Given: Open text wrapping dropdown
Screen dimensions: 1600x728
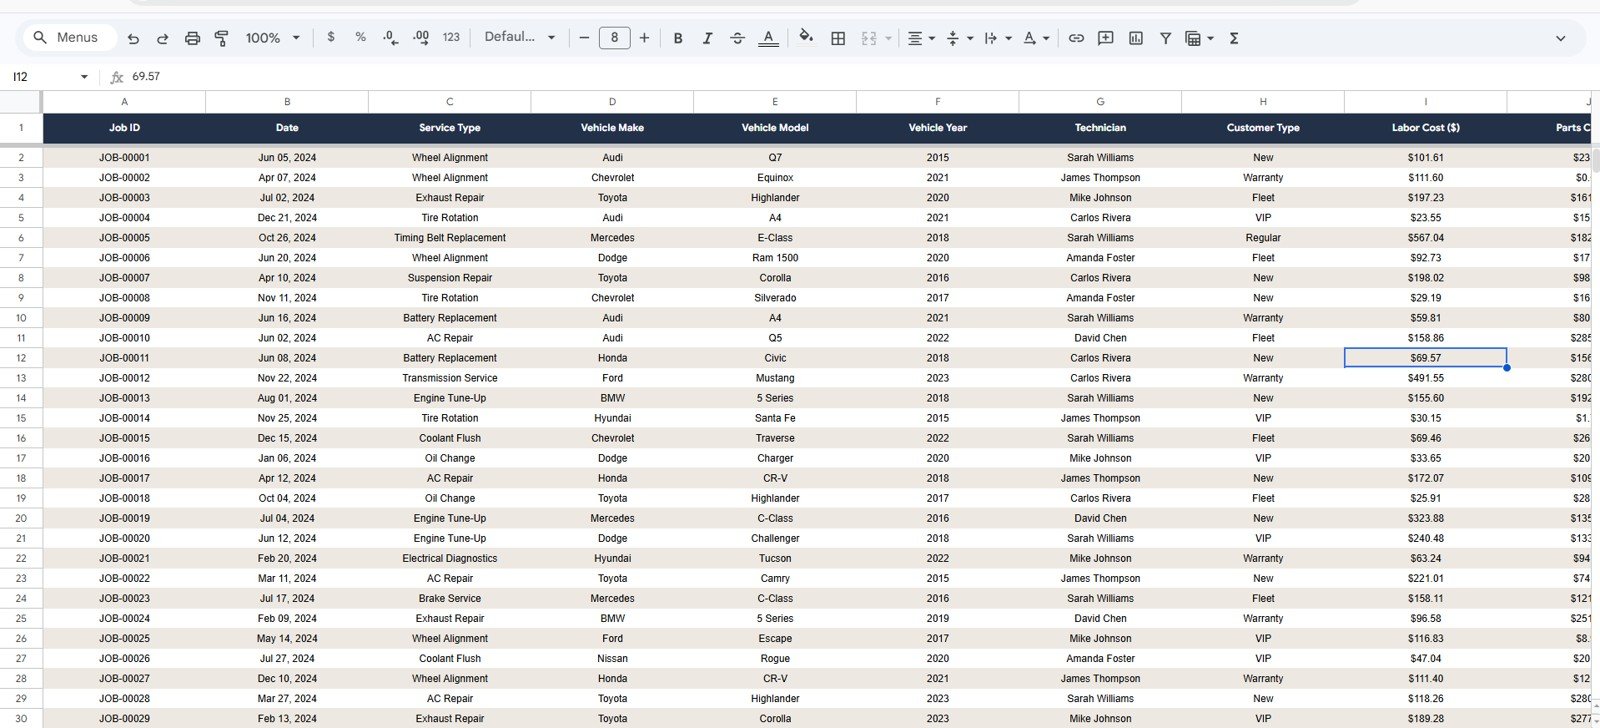Looking at the screenshot, I should [997, 38].
